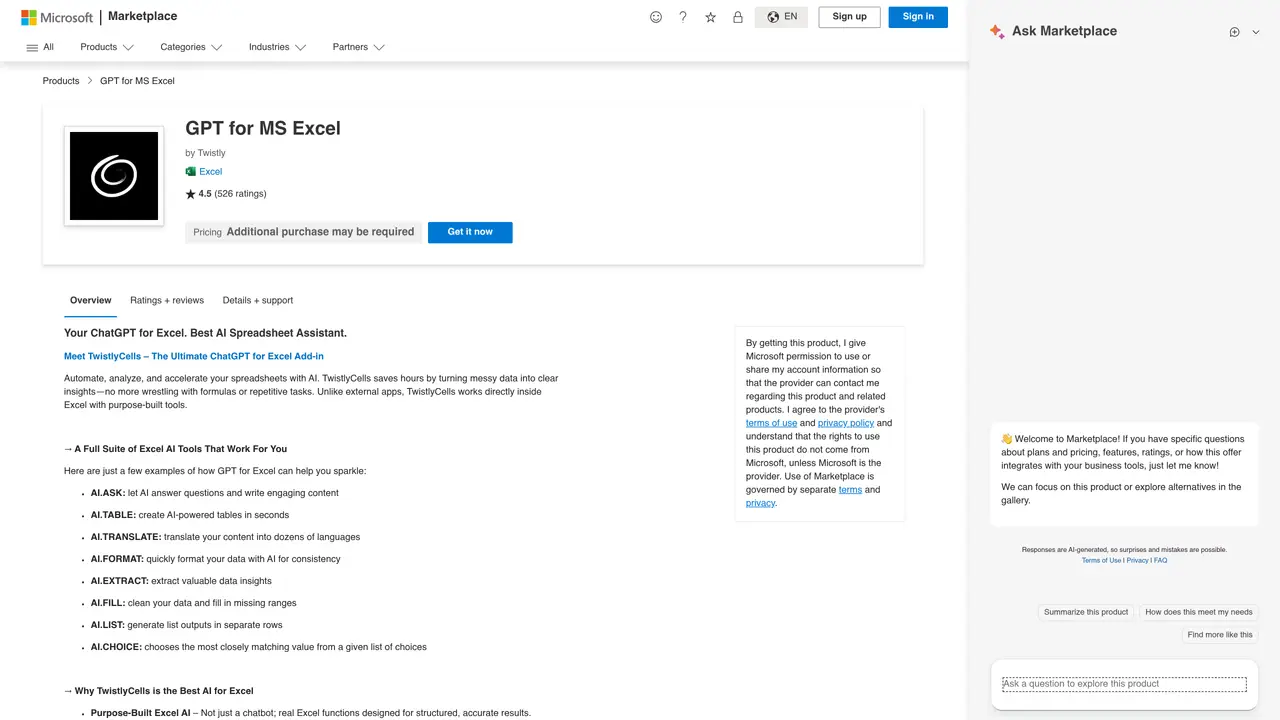Open provider's privacy policy link
Viewport: 1280px width, 720px height.
pos(846,423)
